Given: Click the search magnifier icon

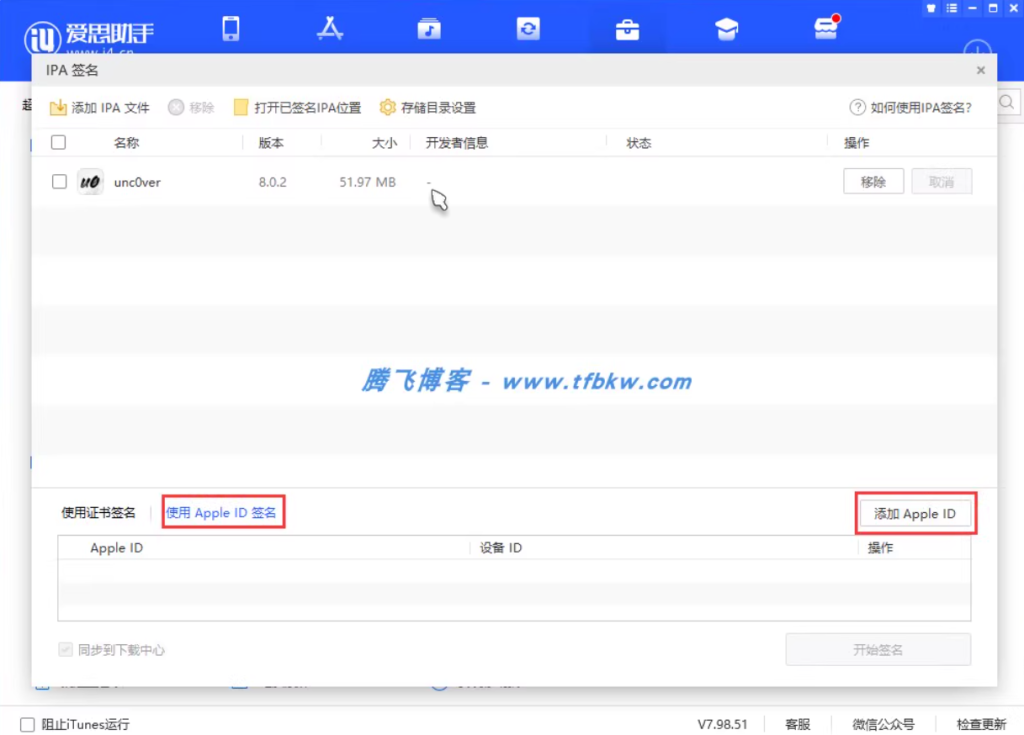Looking at the screenshot, I should [x=1007, y=102].
